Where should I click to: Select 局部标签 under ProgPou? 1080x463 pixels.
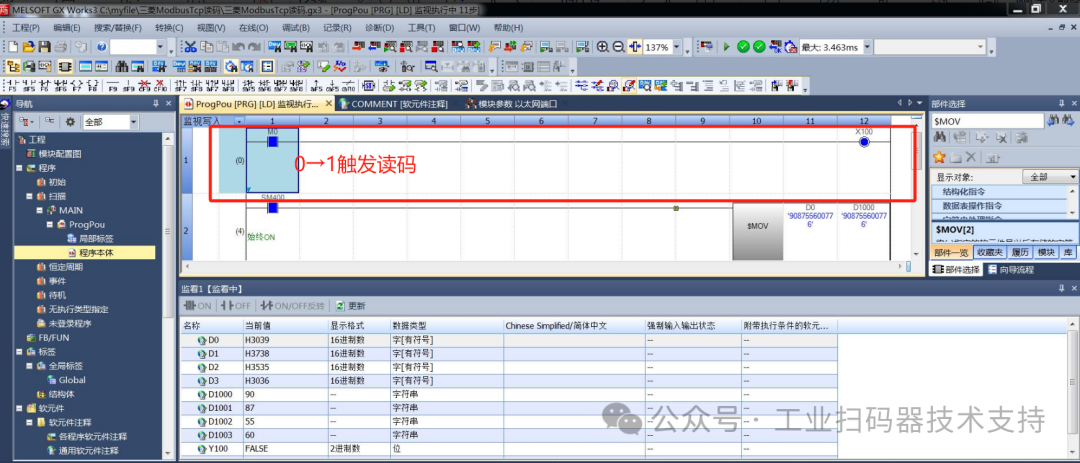tap(90, 238)
